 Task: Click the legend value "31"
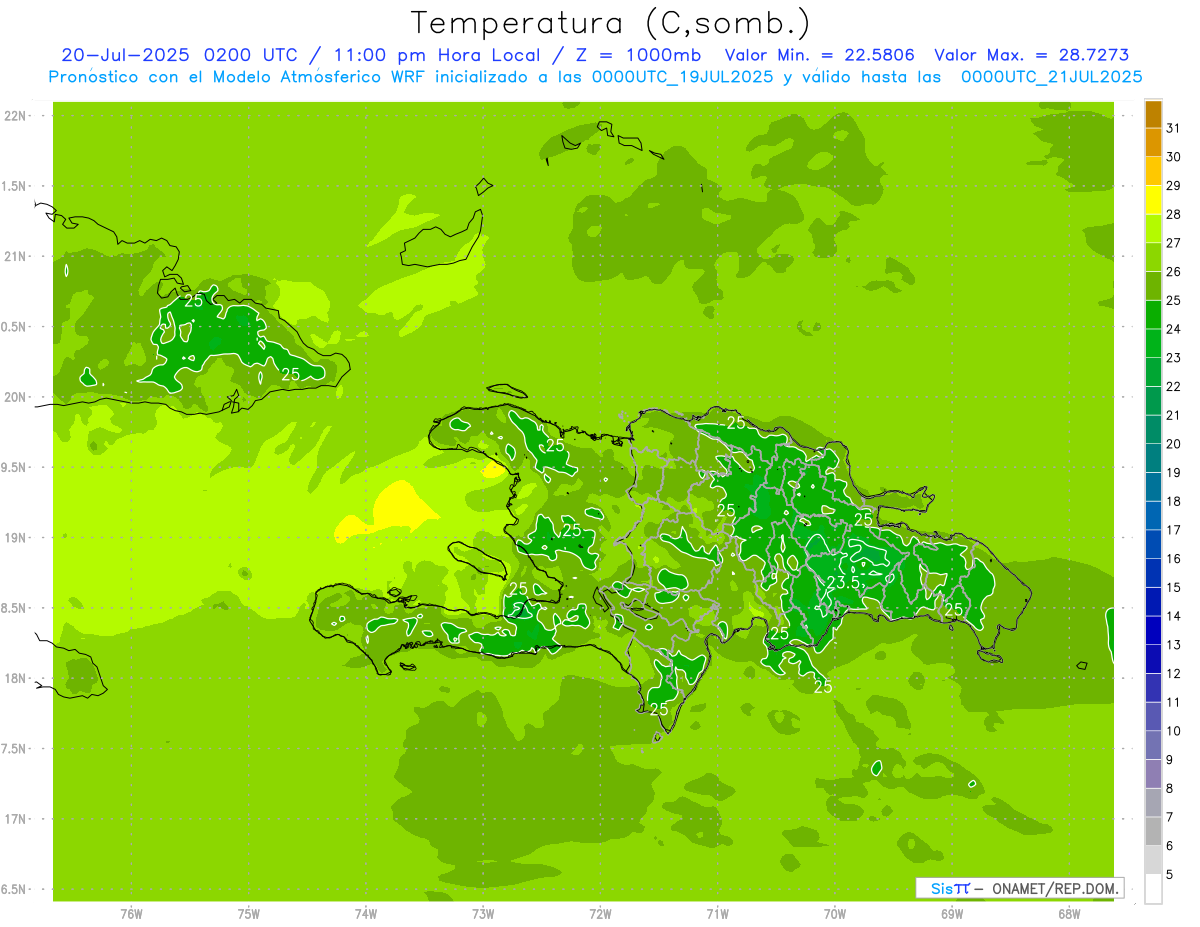tap(1173, 128)
